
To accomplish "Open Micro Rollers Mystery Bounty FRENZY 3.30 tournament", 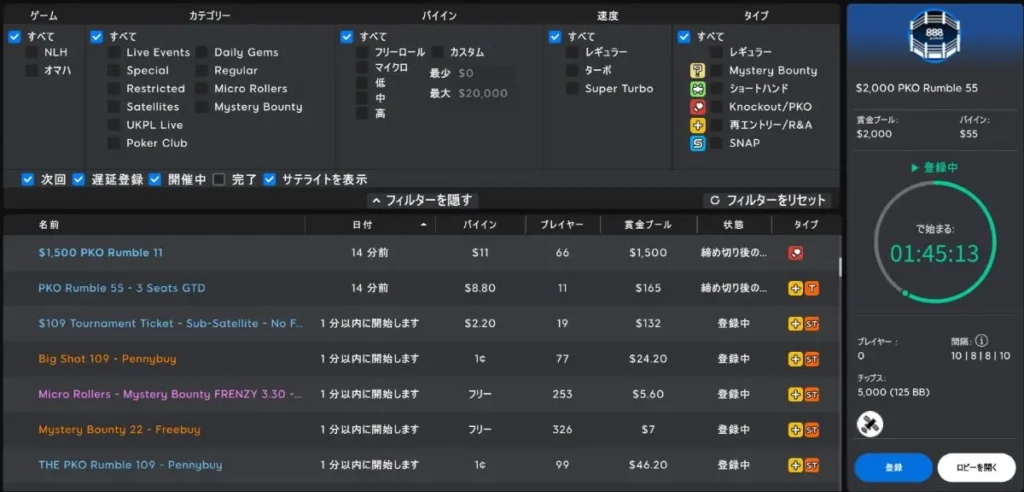I will pyautogui.click(x=170, y=395).
